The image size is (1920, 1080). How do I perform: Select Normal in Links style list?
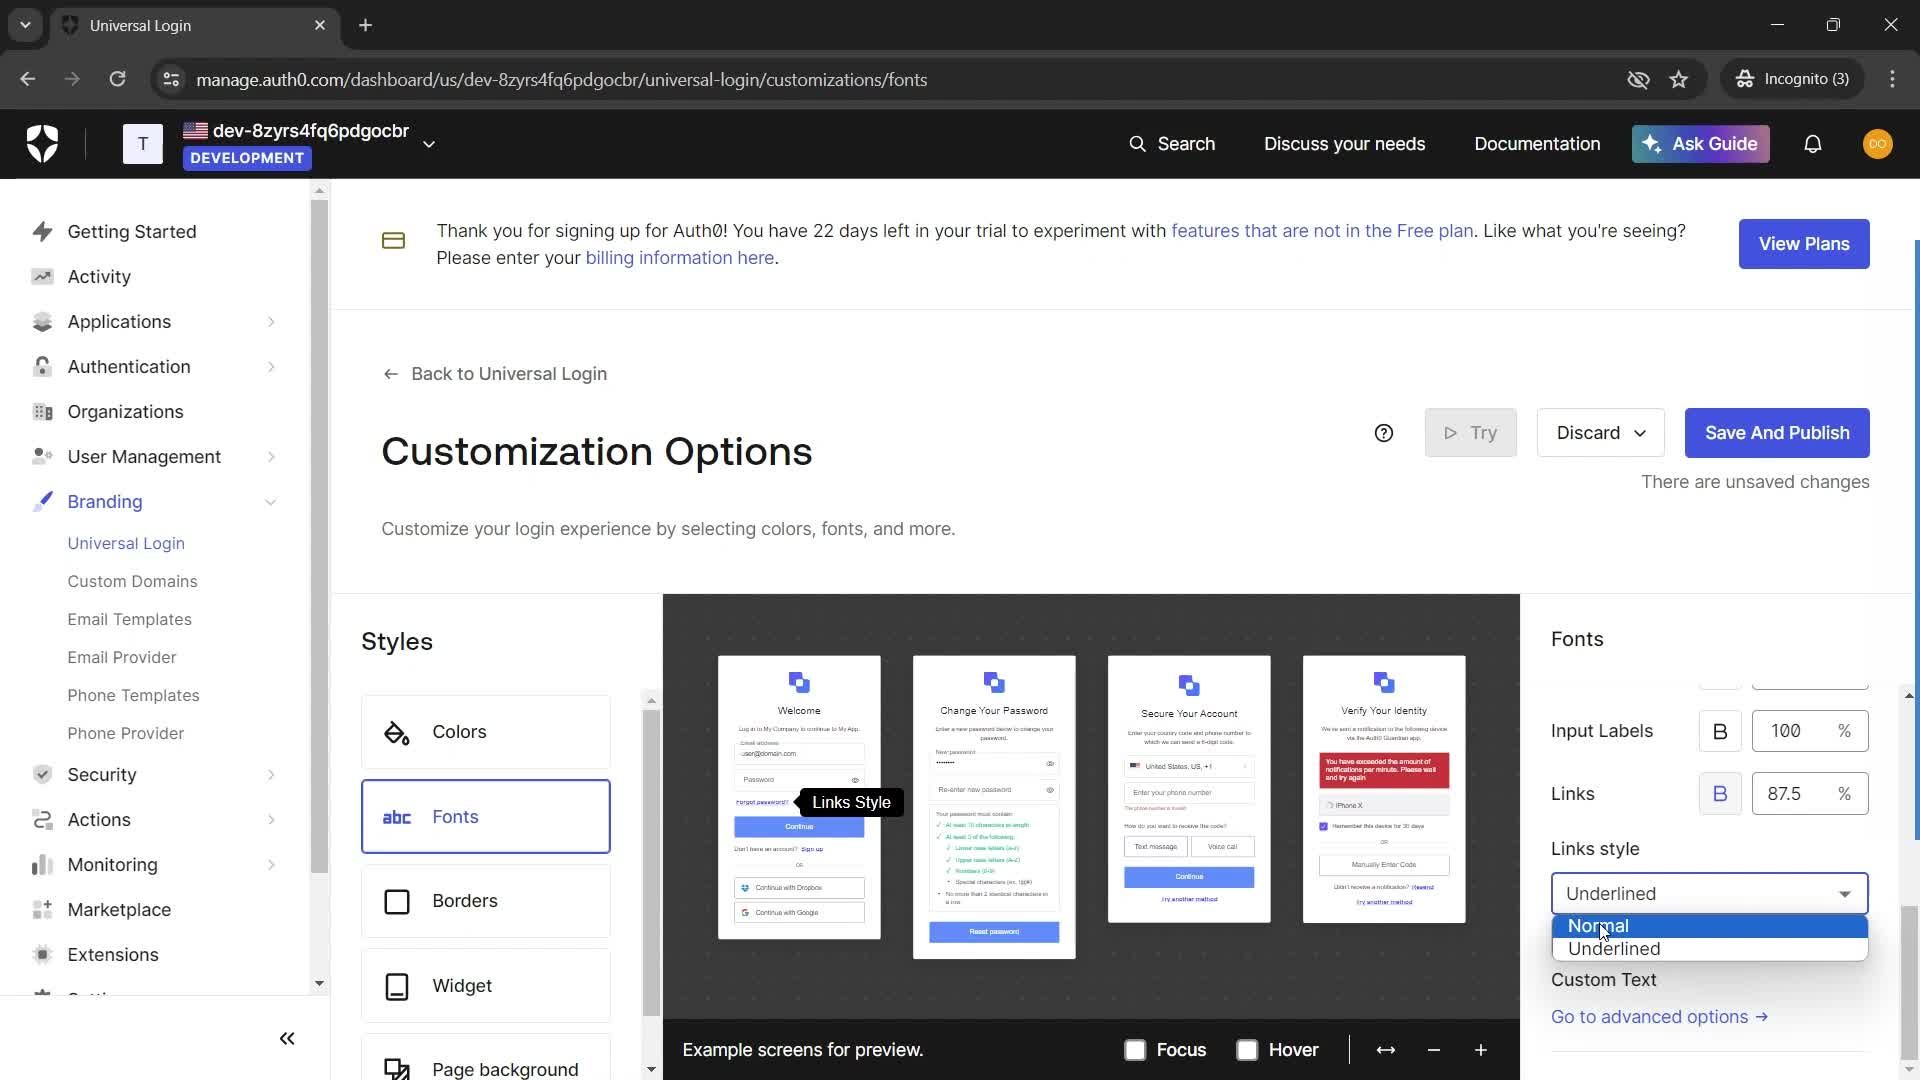tap(1709, 926)
